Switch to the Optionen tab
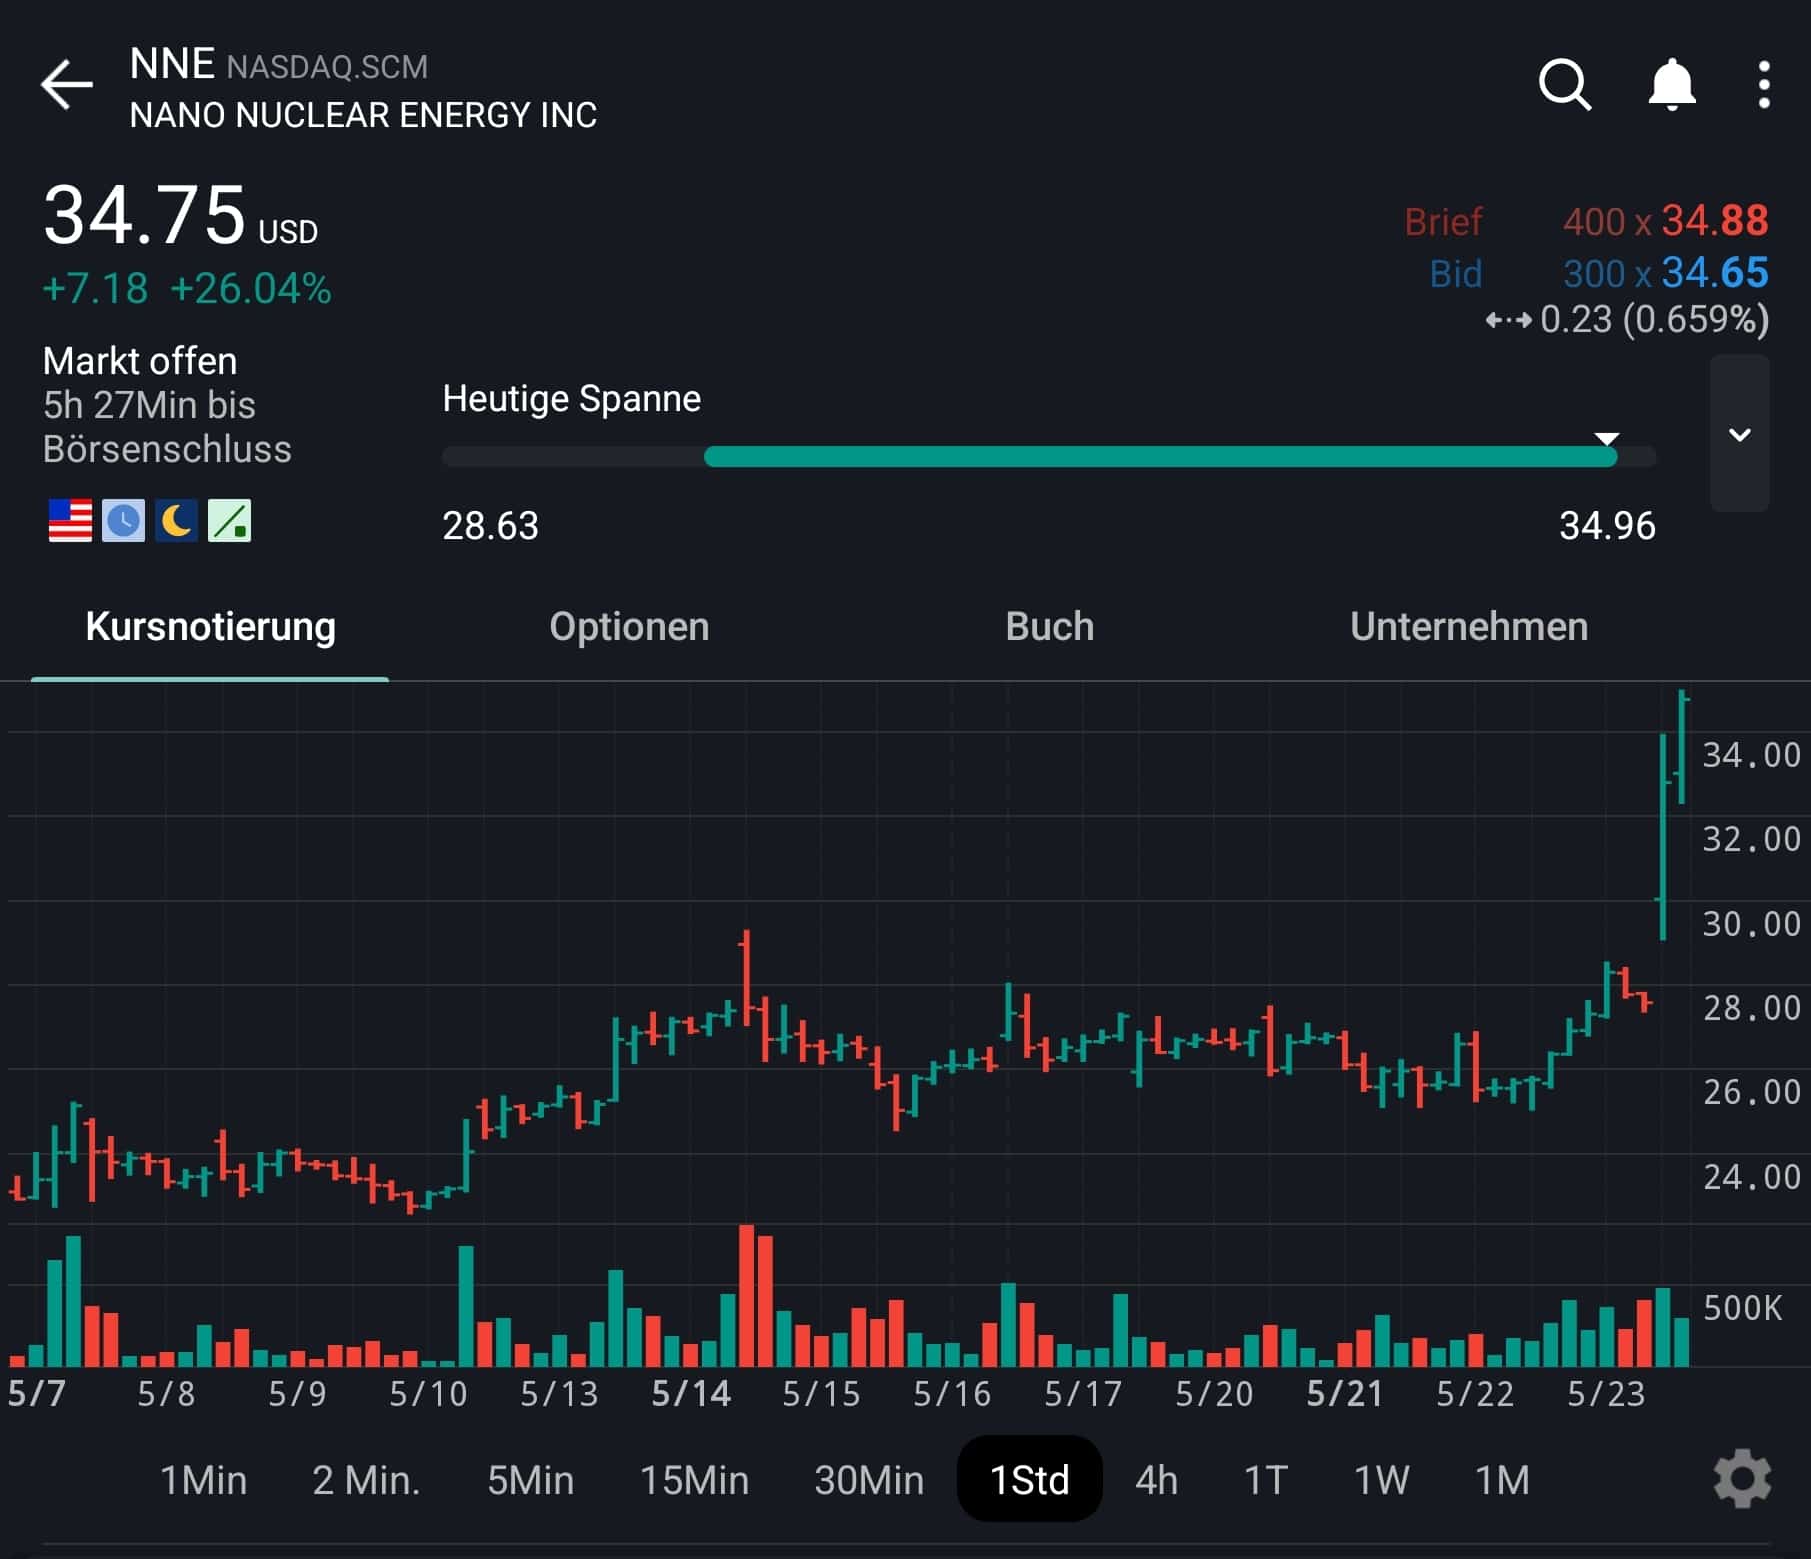This screenshot has height=1559, width=1811. [x=629, y=627]
